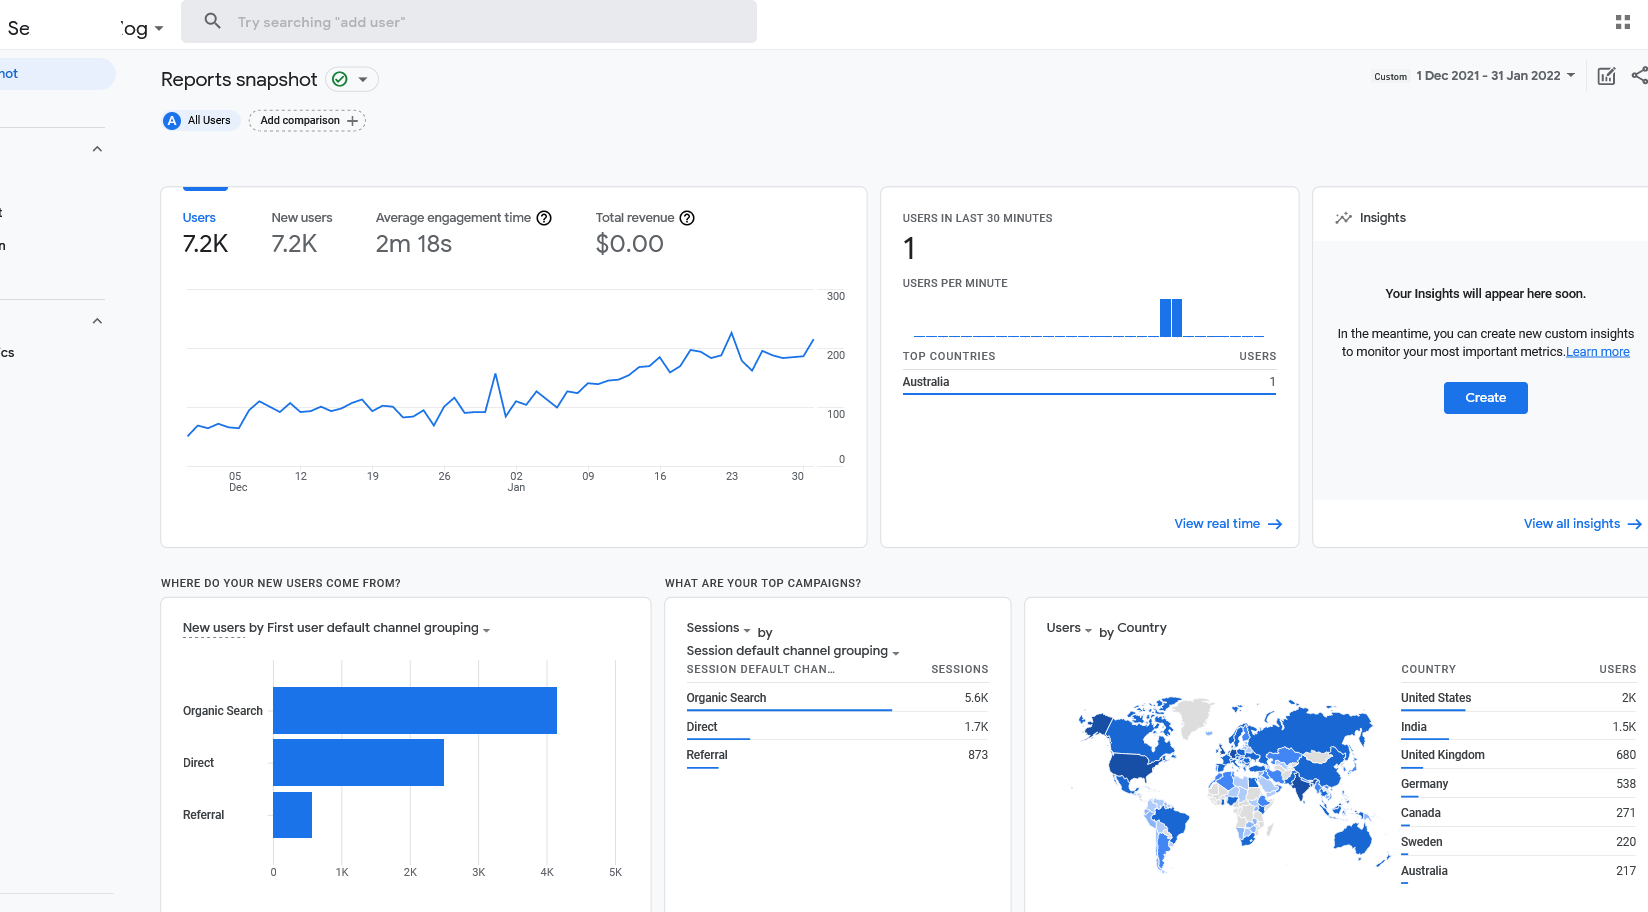This screenshot has height=912, width=1648.
Task: Click the All Users chip
Action: [200, 121]
